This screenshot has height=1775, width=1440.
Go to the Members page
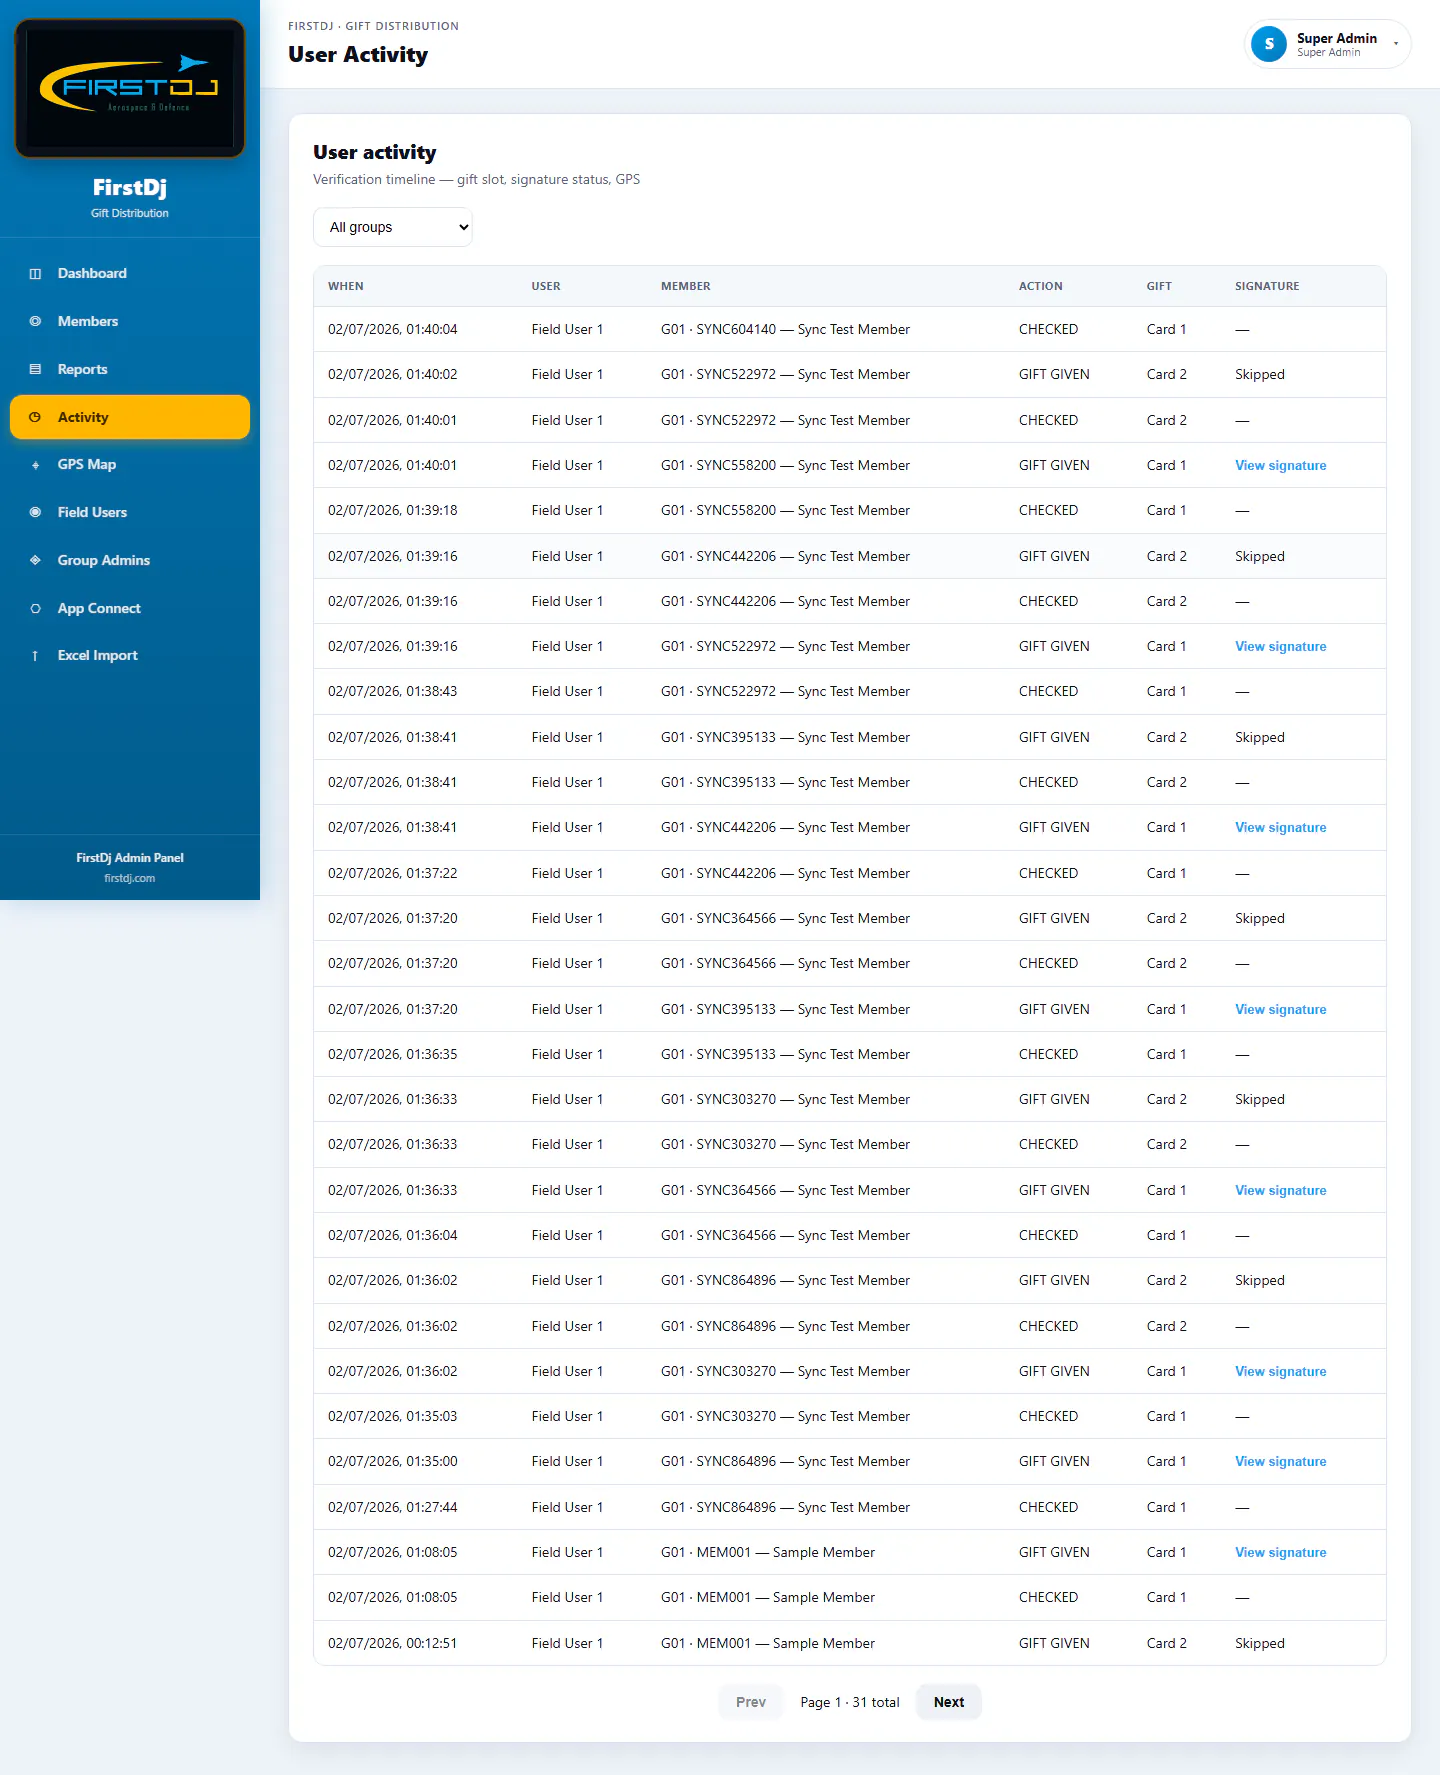pyautogui.click(x=130, y=322)
